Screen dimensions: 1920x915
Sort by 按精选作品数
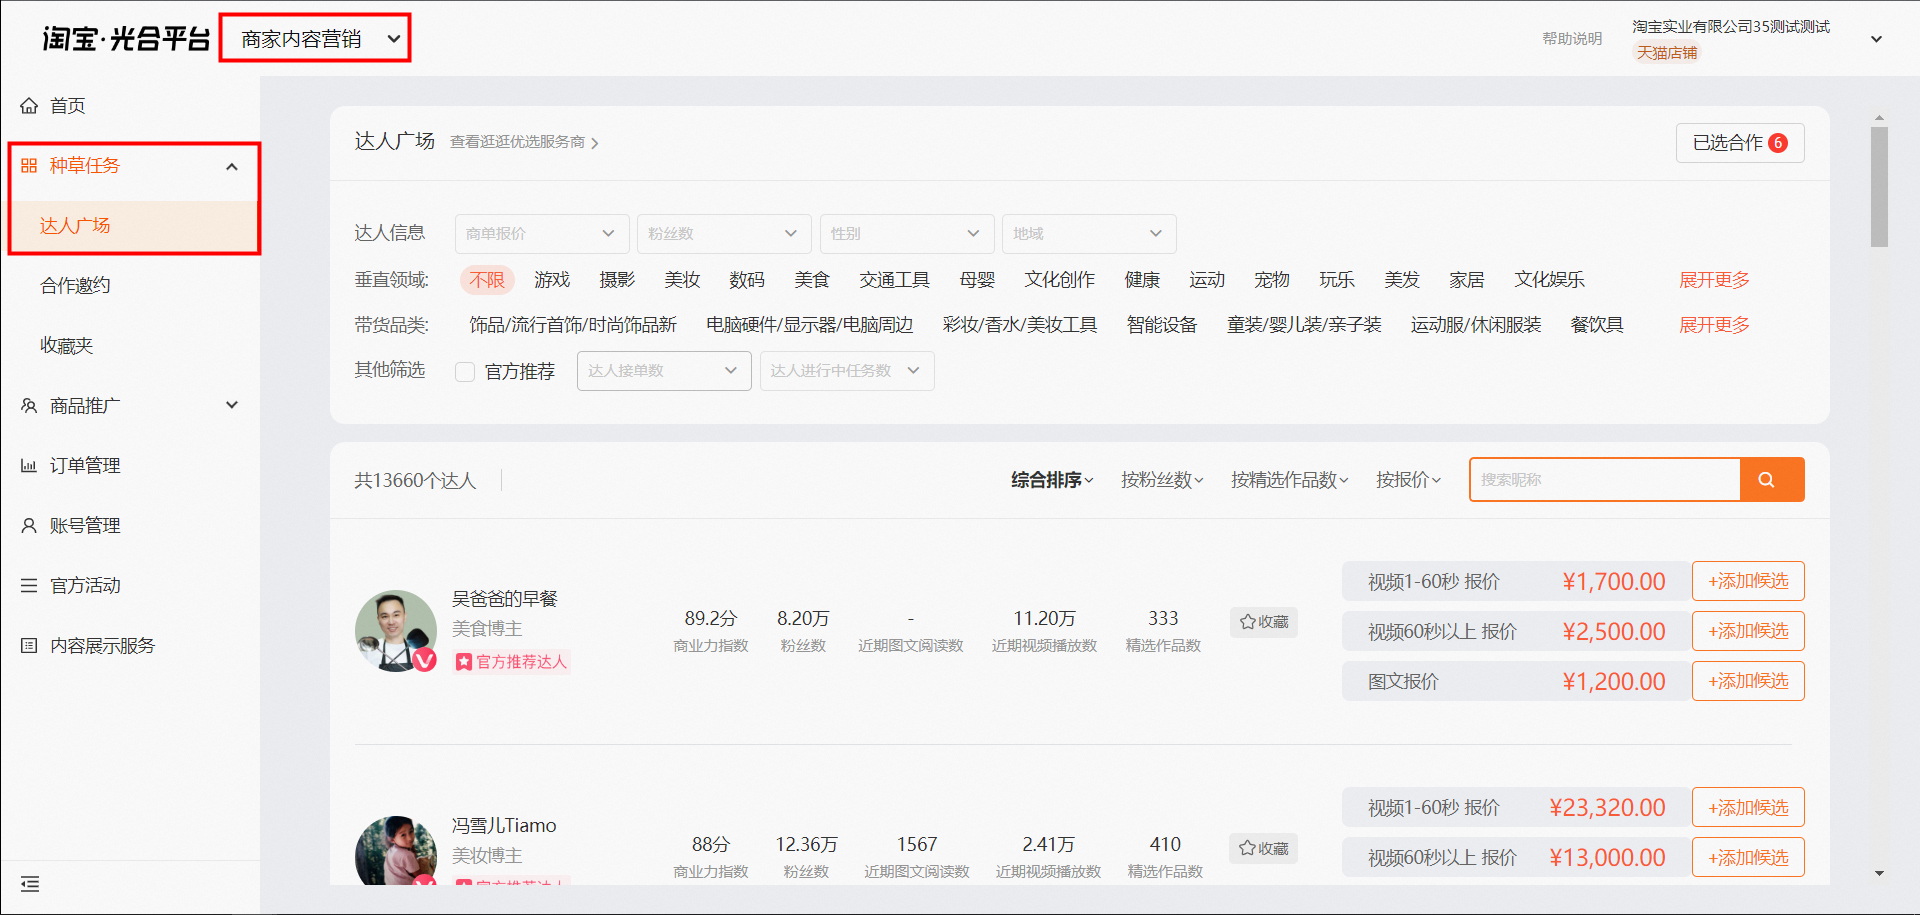click(1290, 481)
